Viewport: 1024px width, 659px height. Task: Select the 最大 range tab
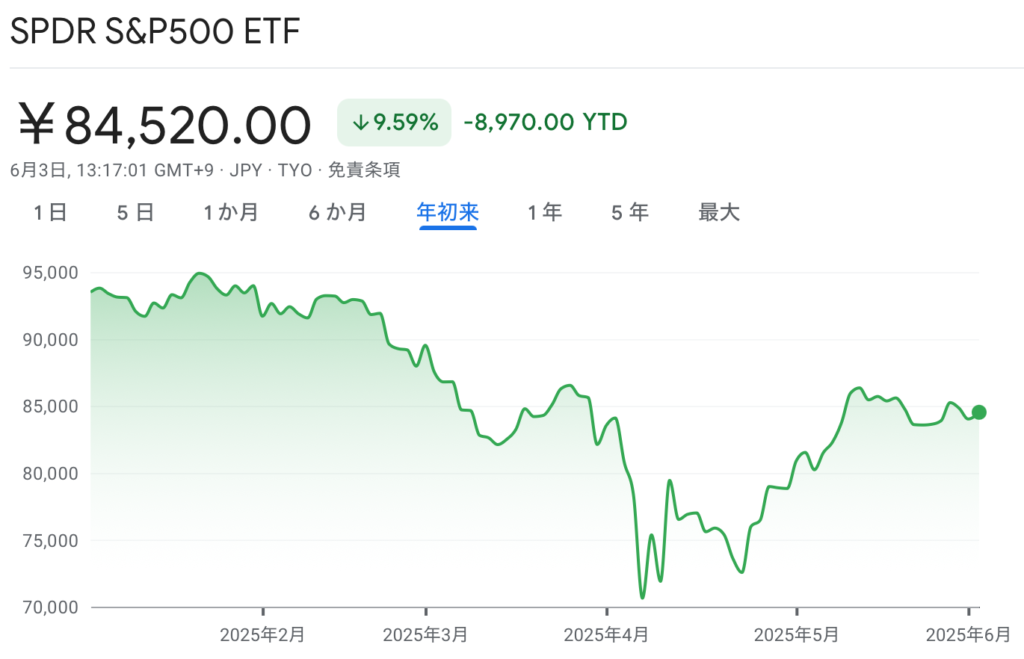pos(719,212)
